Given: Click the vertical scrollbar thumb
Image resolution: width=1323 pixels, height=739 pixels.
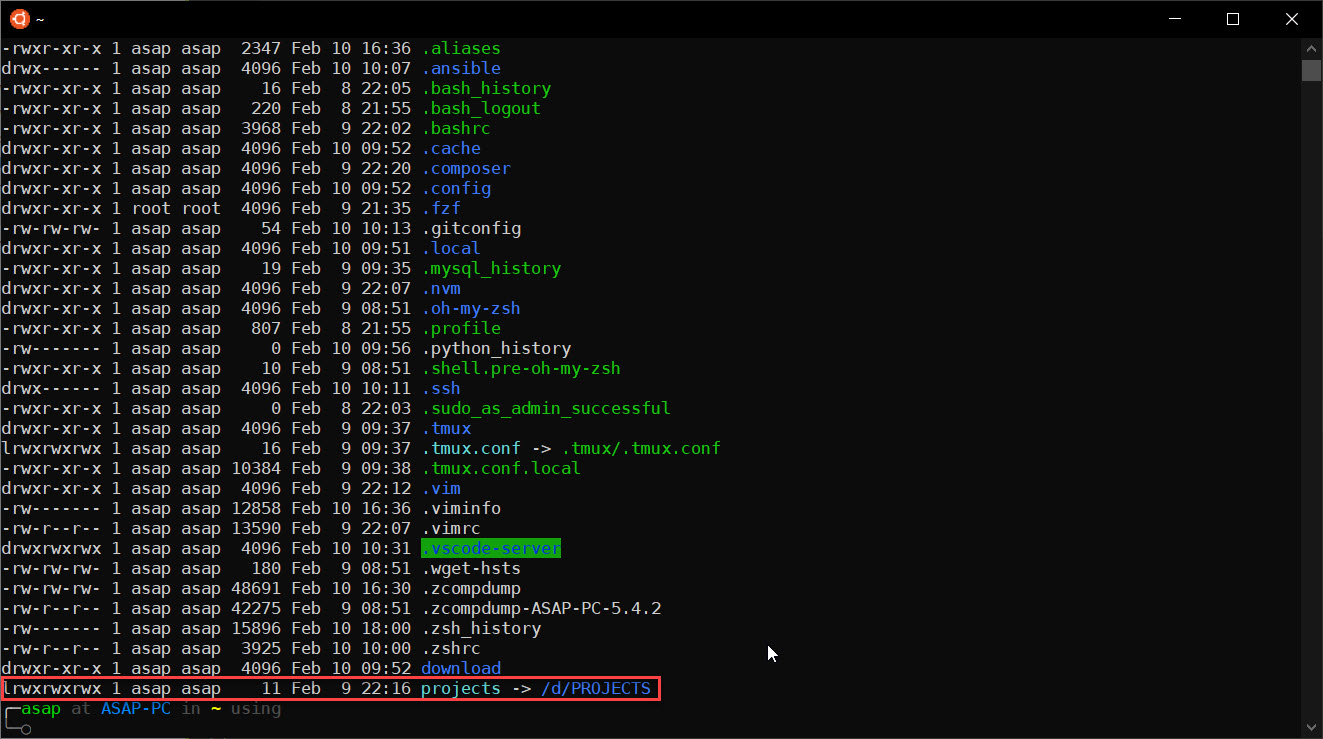Looking at the screenshot, I should point(1312,69).
